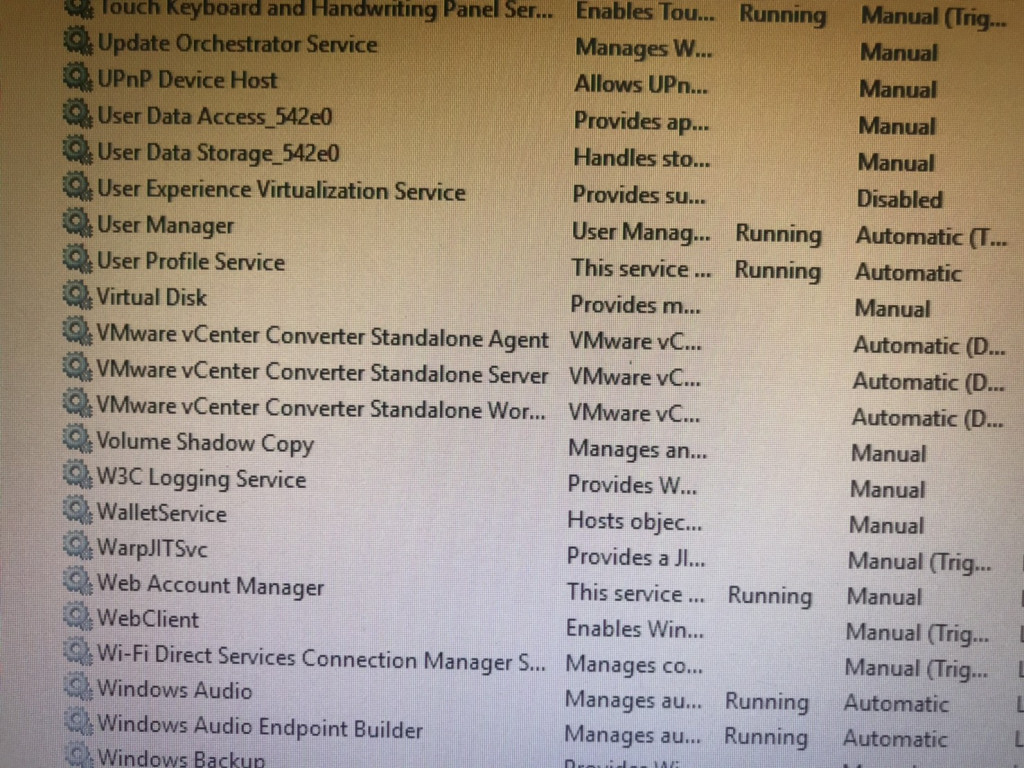The image size is (1024, 768).
Task: Click the gear icon beside User Manager
Action: click(78, 223)
